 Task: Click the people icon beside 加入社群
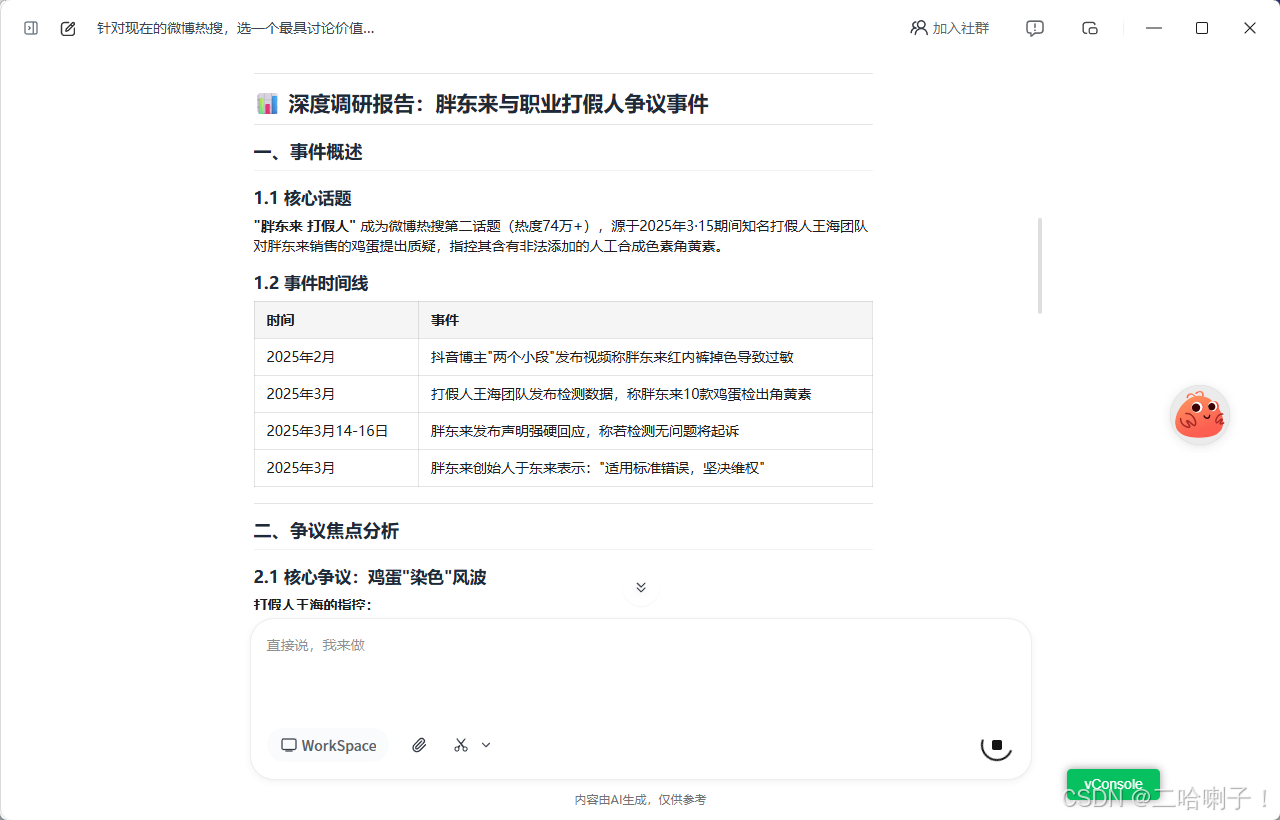pos(919,28)
